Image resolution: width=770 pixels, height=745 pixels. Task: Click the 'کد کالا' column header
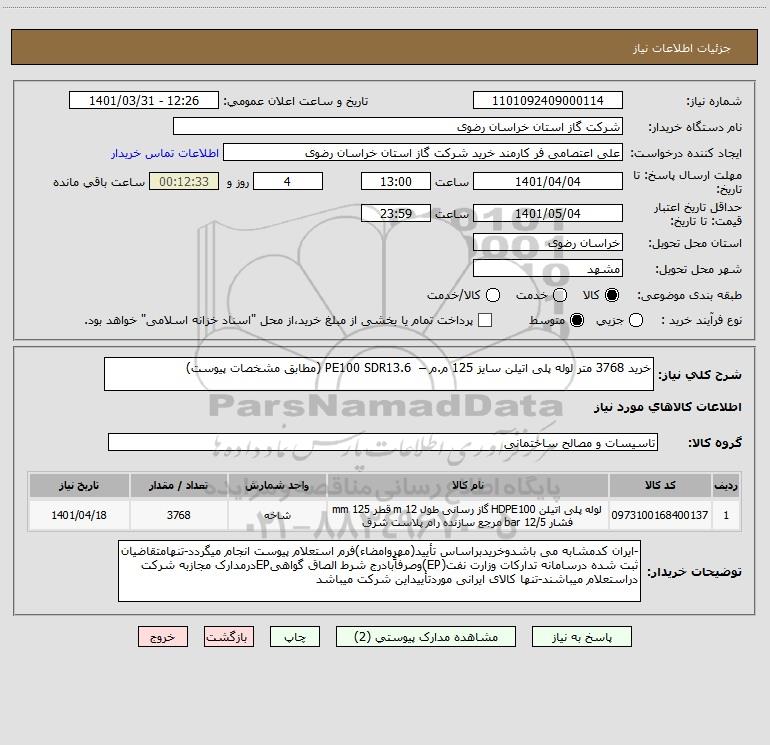pyautogui.click(x=660, y=485)
